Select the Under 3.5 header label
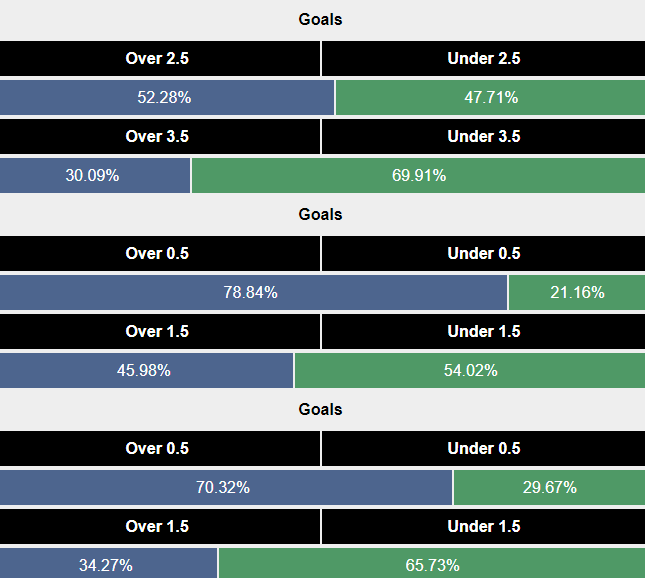 pos(483,136)
